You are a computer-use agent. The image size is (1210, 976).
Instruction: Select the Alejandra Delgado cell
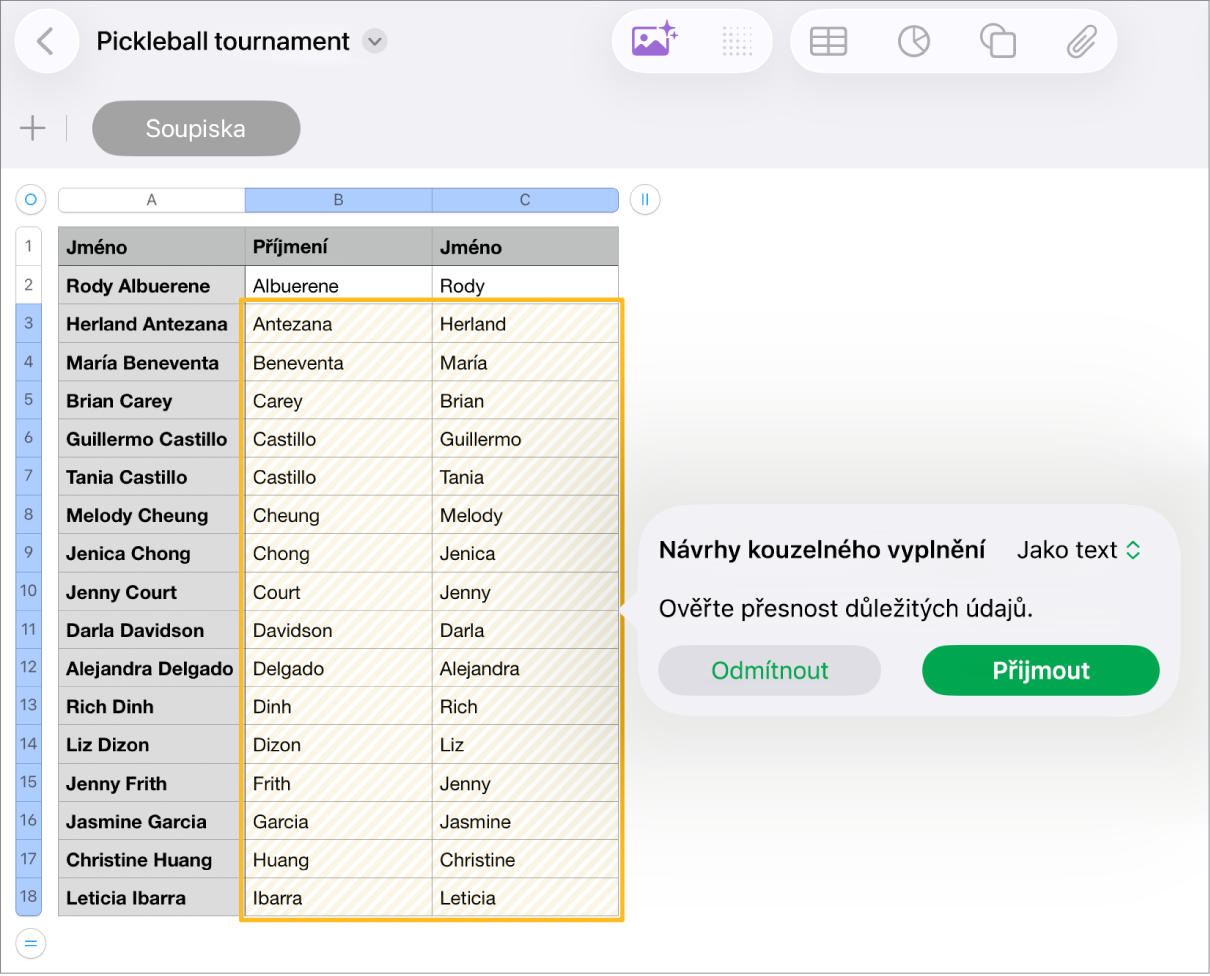click(151, 669)
